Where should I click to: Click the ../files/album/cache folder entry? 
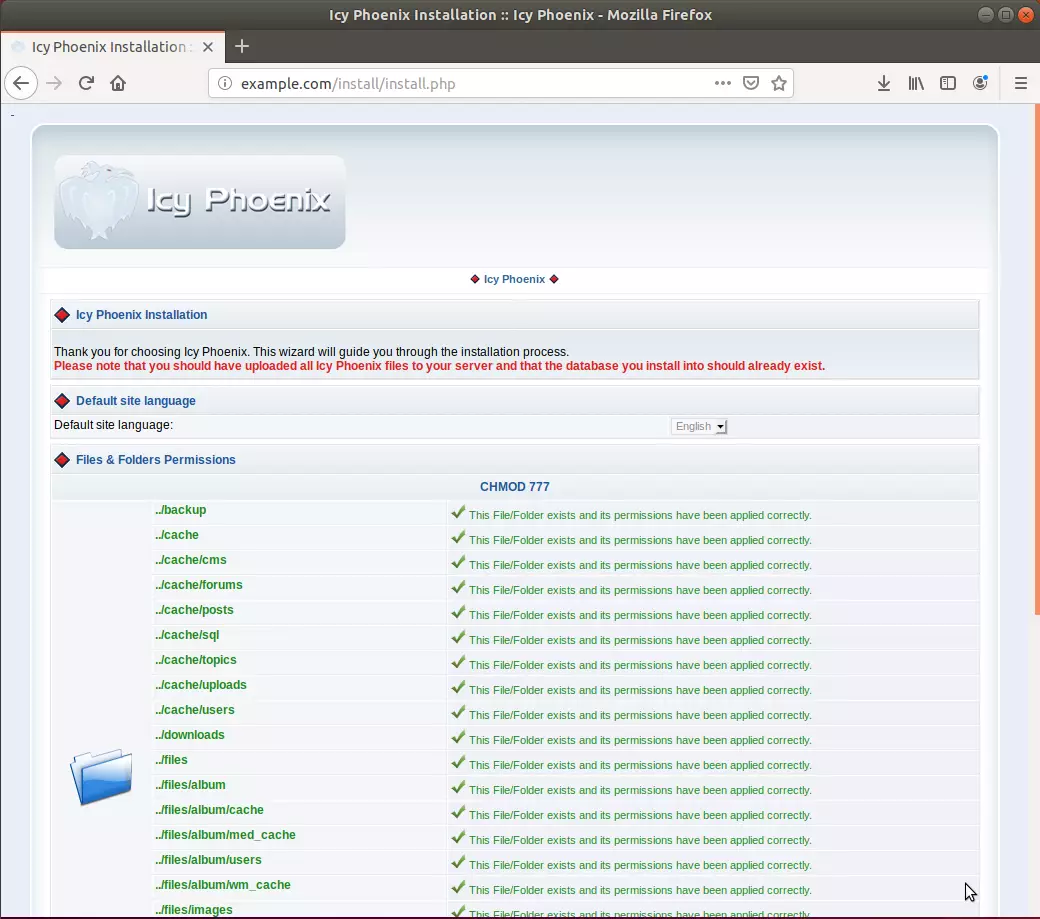[x=209, y=810]
